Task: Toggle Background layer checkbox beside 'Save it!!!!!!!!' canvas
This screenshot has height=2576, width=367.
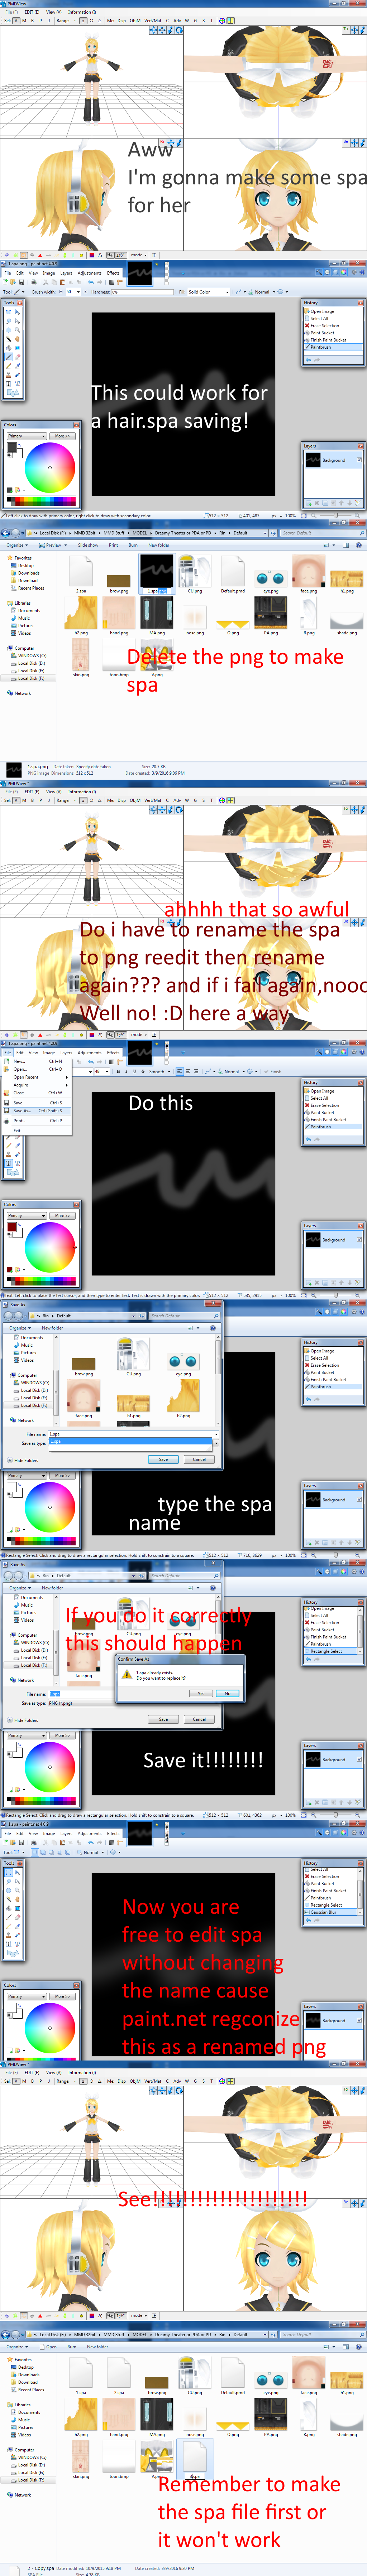Action: 359,1760
